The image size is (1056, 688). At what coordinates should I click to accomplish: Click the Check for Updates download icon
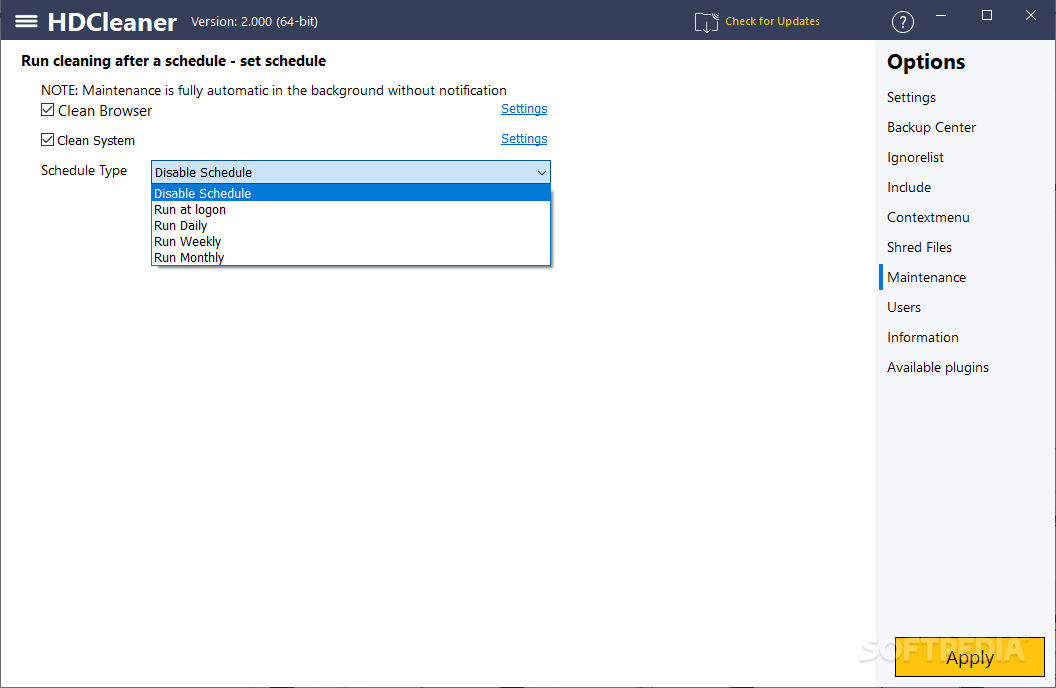pyautogui.click(x=706, y=22)
